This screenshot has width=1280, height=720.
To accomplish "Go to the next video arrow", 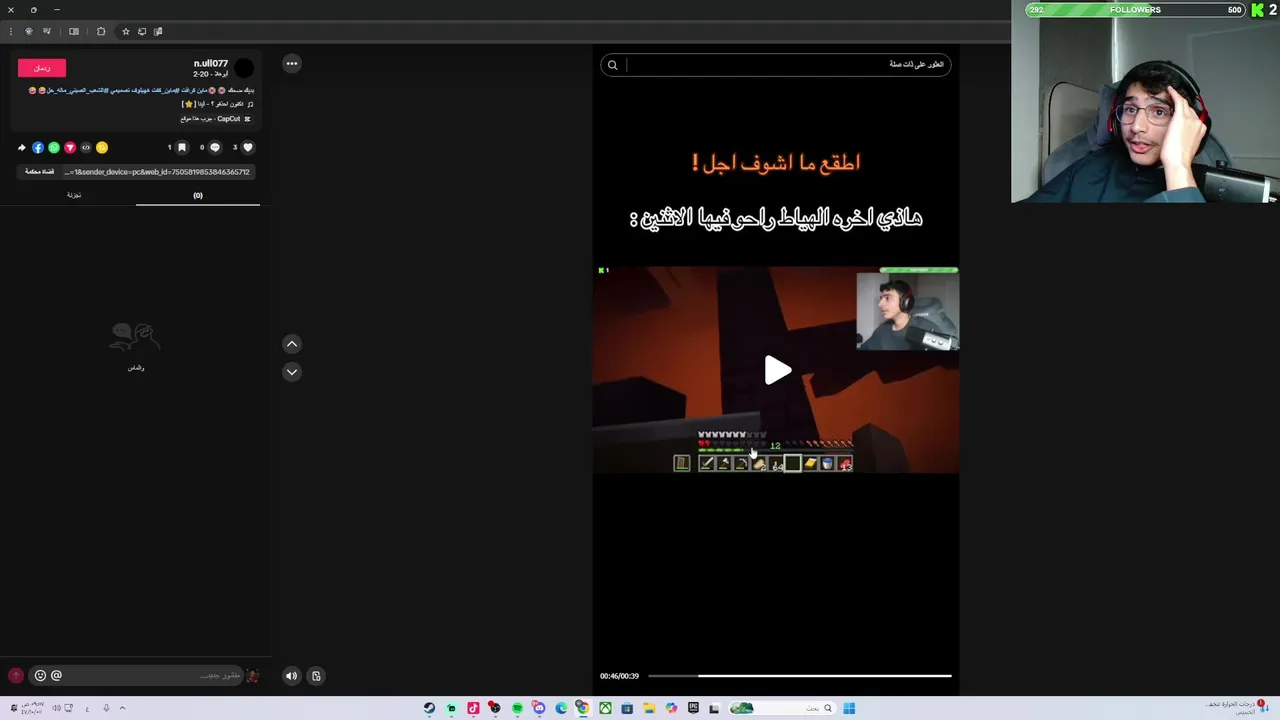I will [292, 371].
